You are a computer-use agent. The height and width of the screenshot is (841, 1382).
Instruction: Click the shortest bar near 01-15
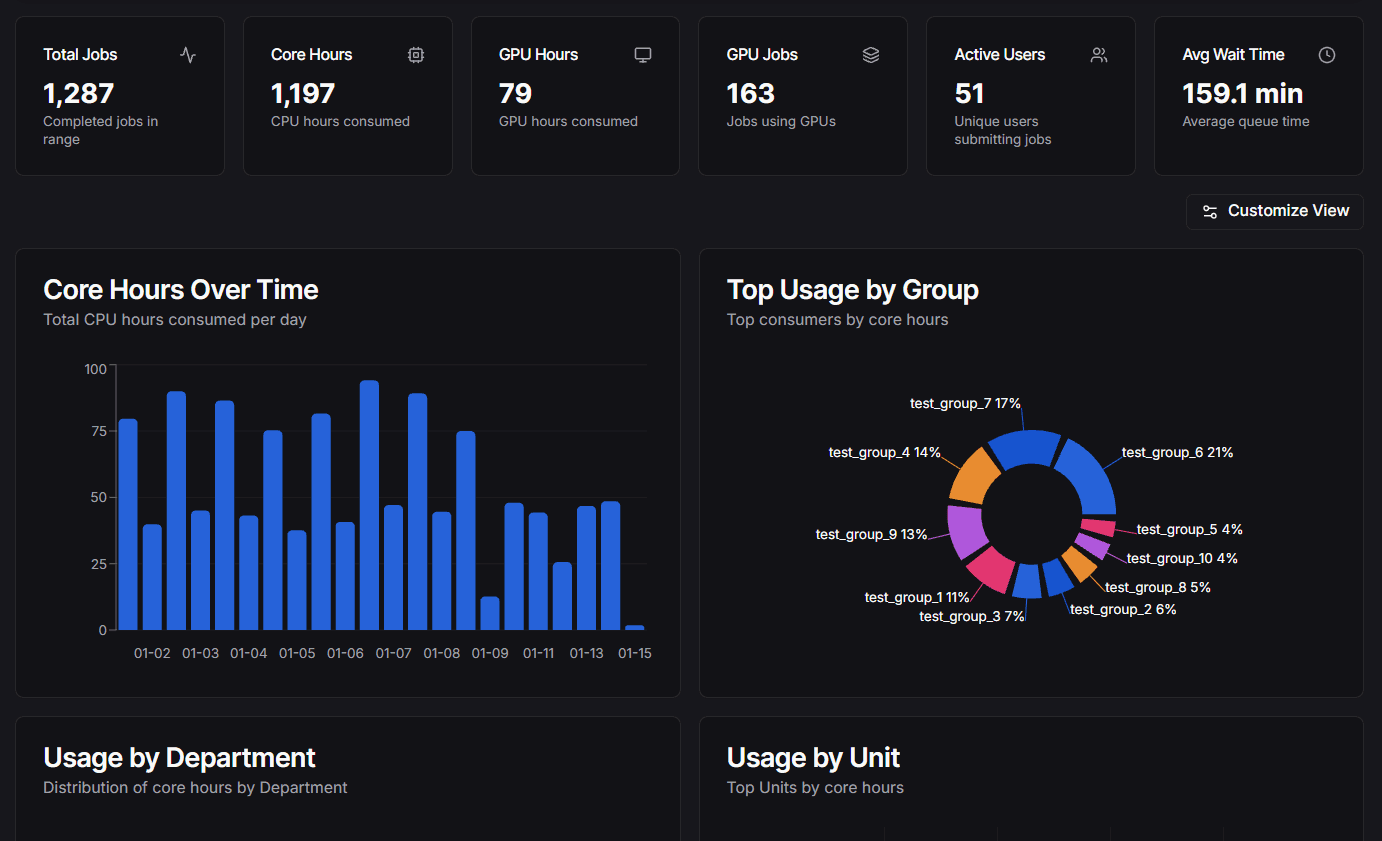click(635, 627)
